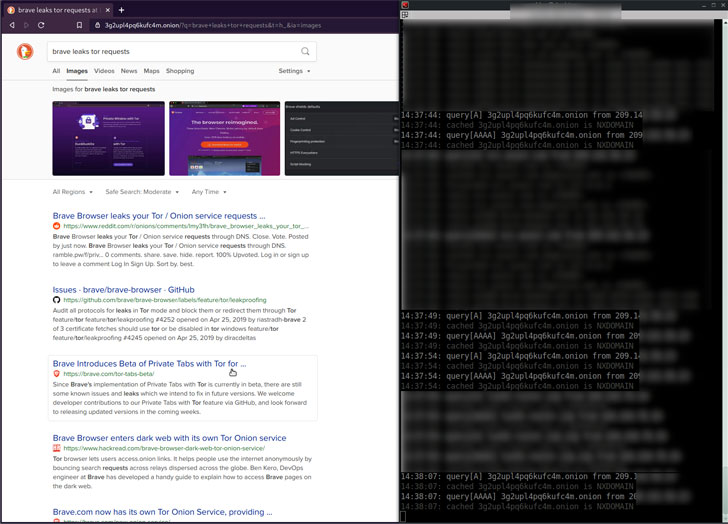Expand the Any Time filter

[x=208, y=191]
